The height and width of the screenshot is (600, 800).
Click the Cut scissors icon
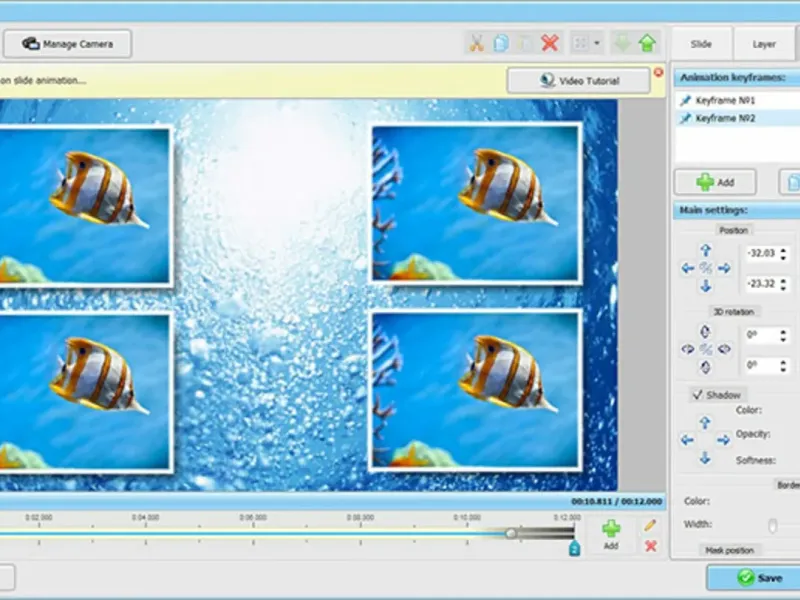click(x=477, y=43)
